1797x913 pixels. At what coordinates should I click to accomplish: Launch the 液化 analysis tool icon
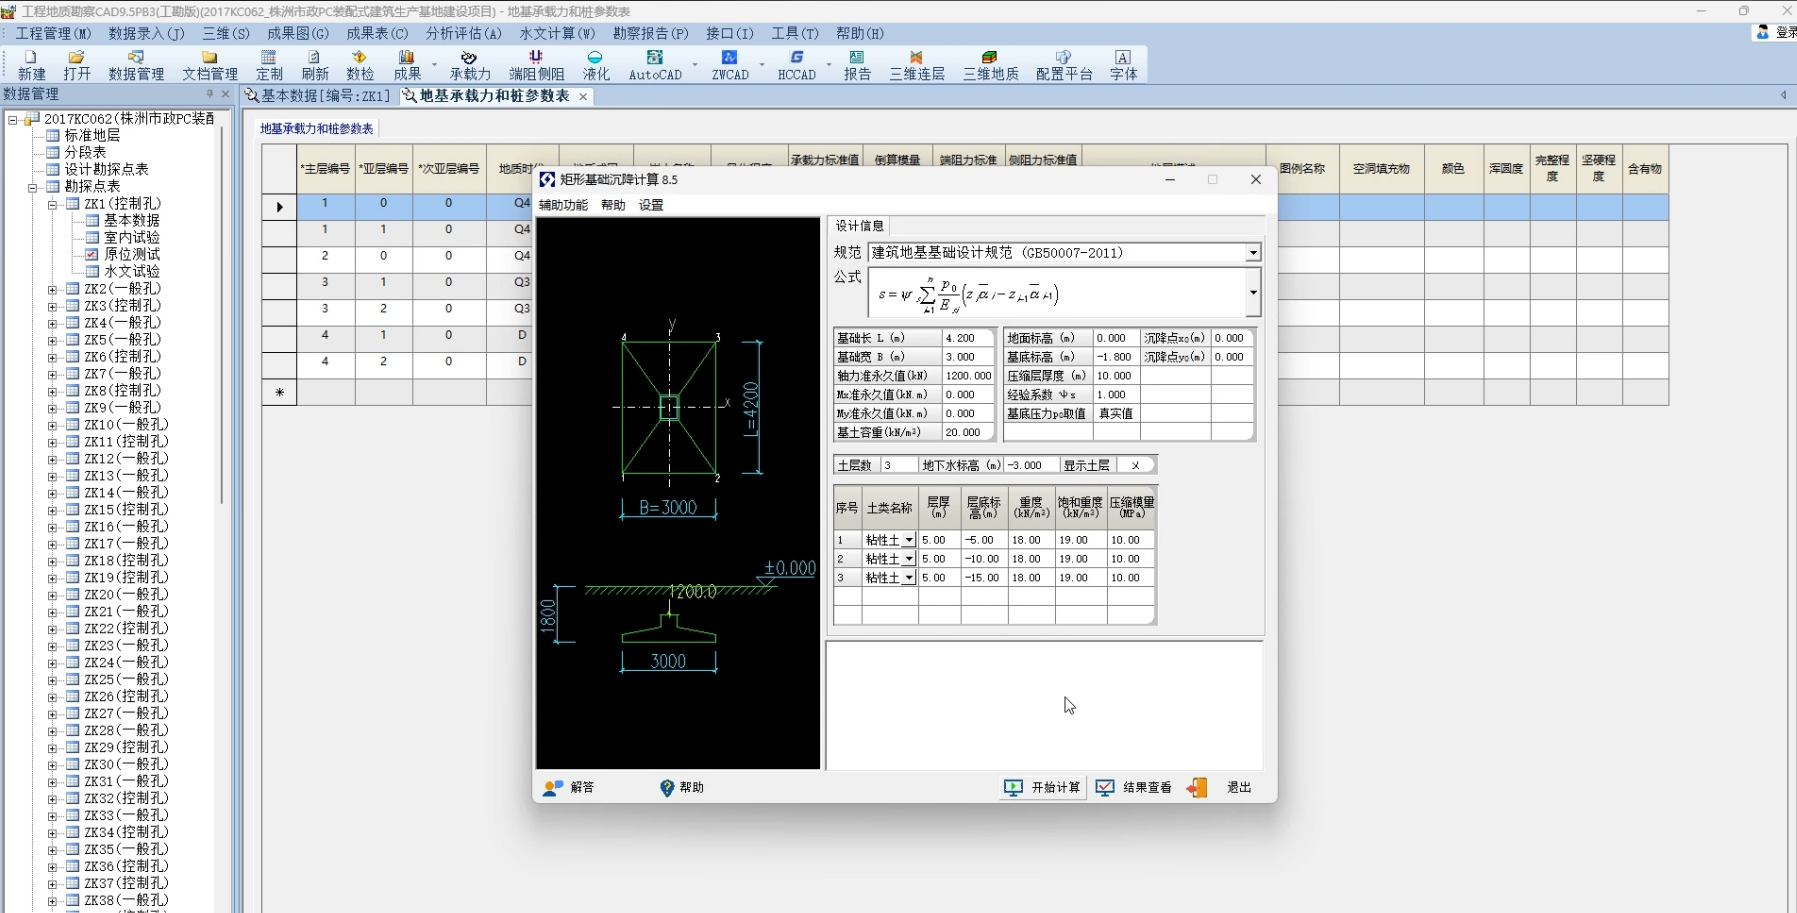[596, 64]
